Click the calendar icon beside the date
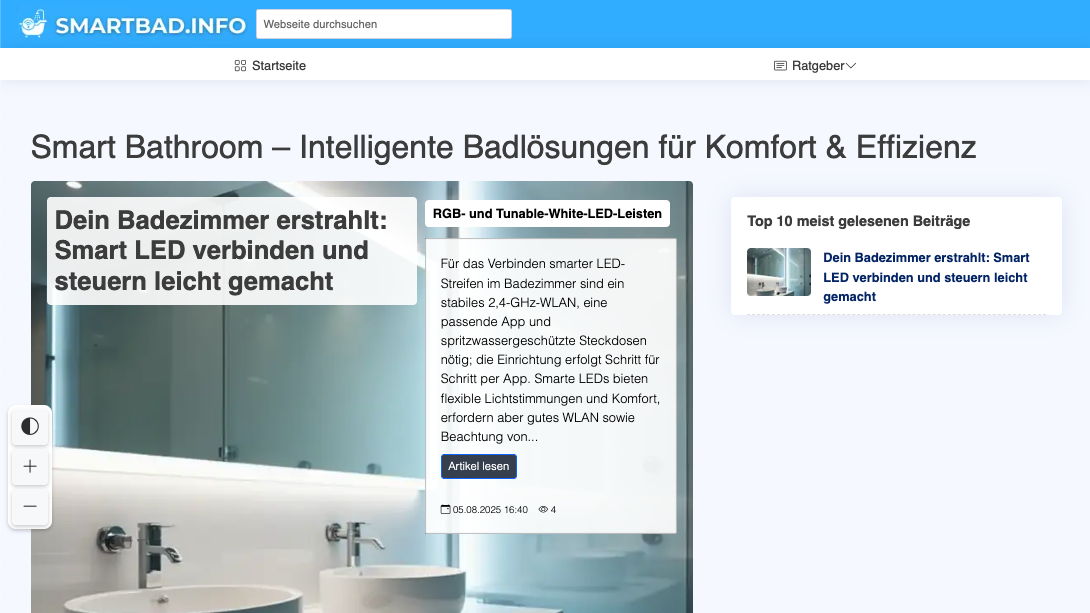Viewport: 1090px width, 613px height. pos(446,509)
